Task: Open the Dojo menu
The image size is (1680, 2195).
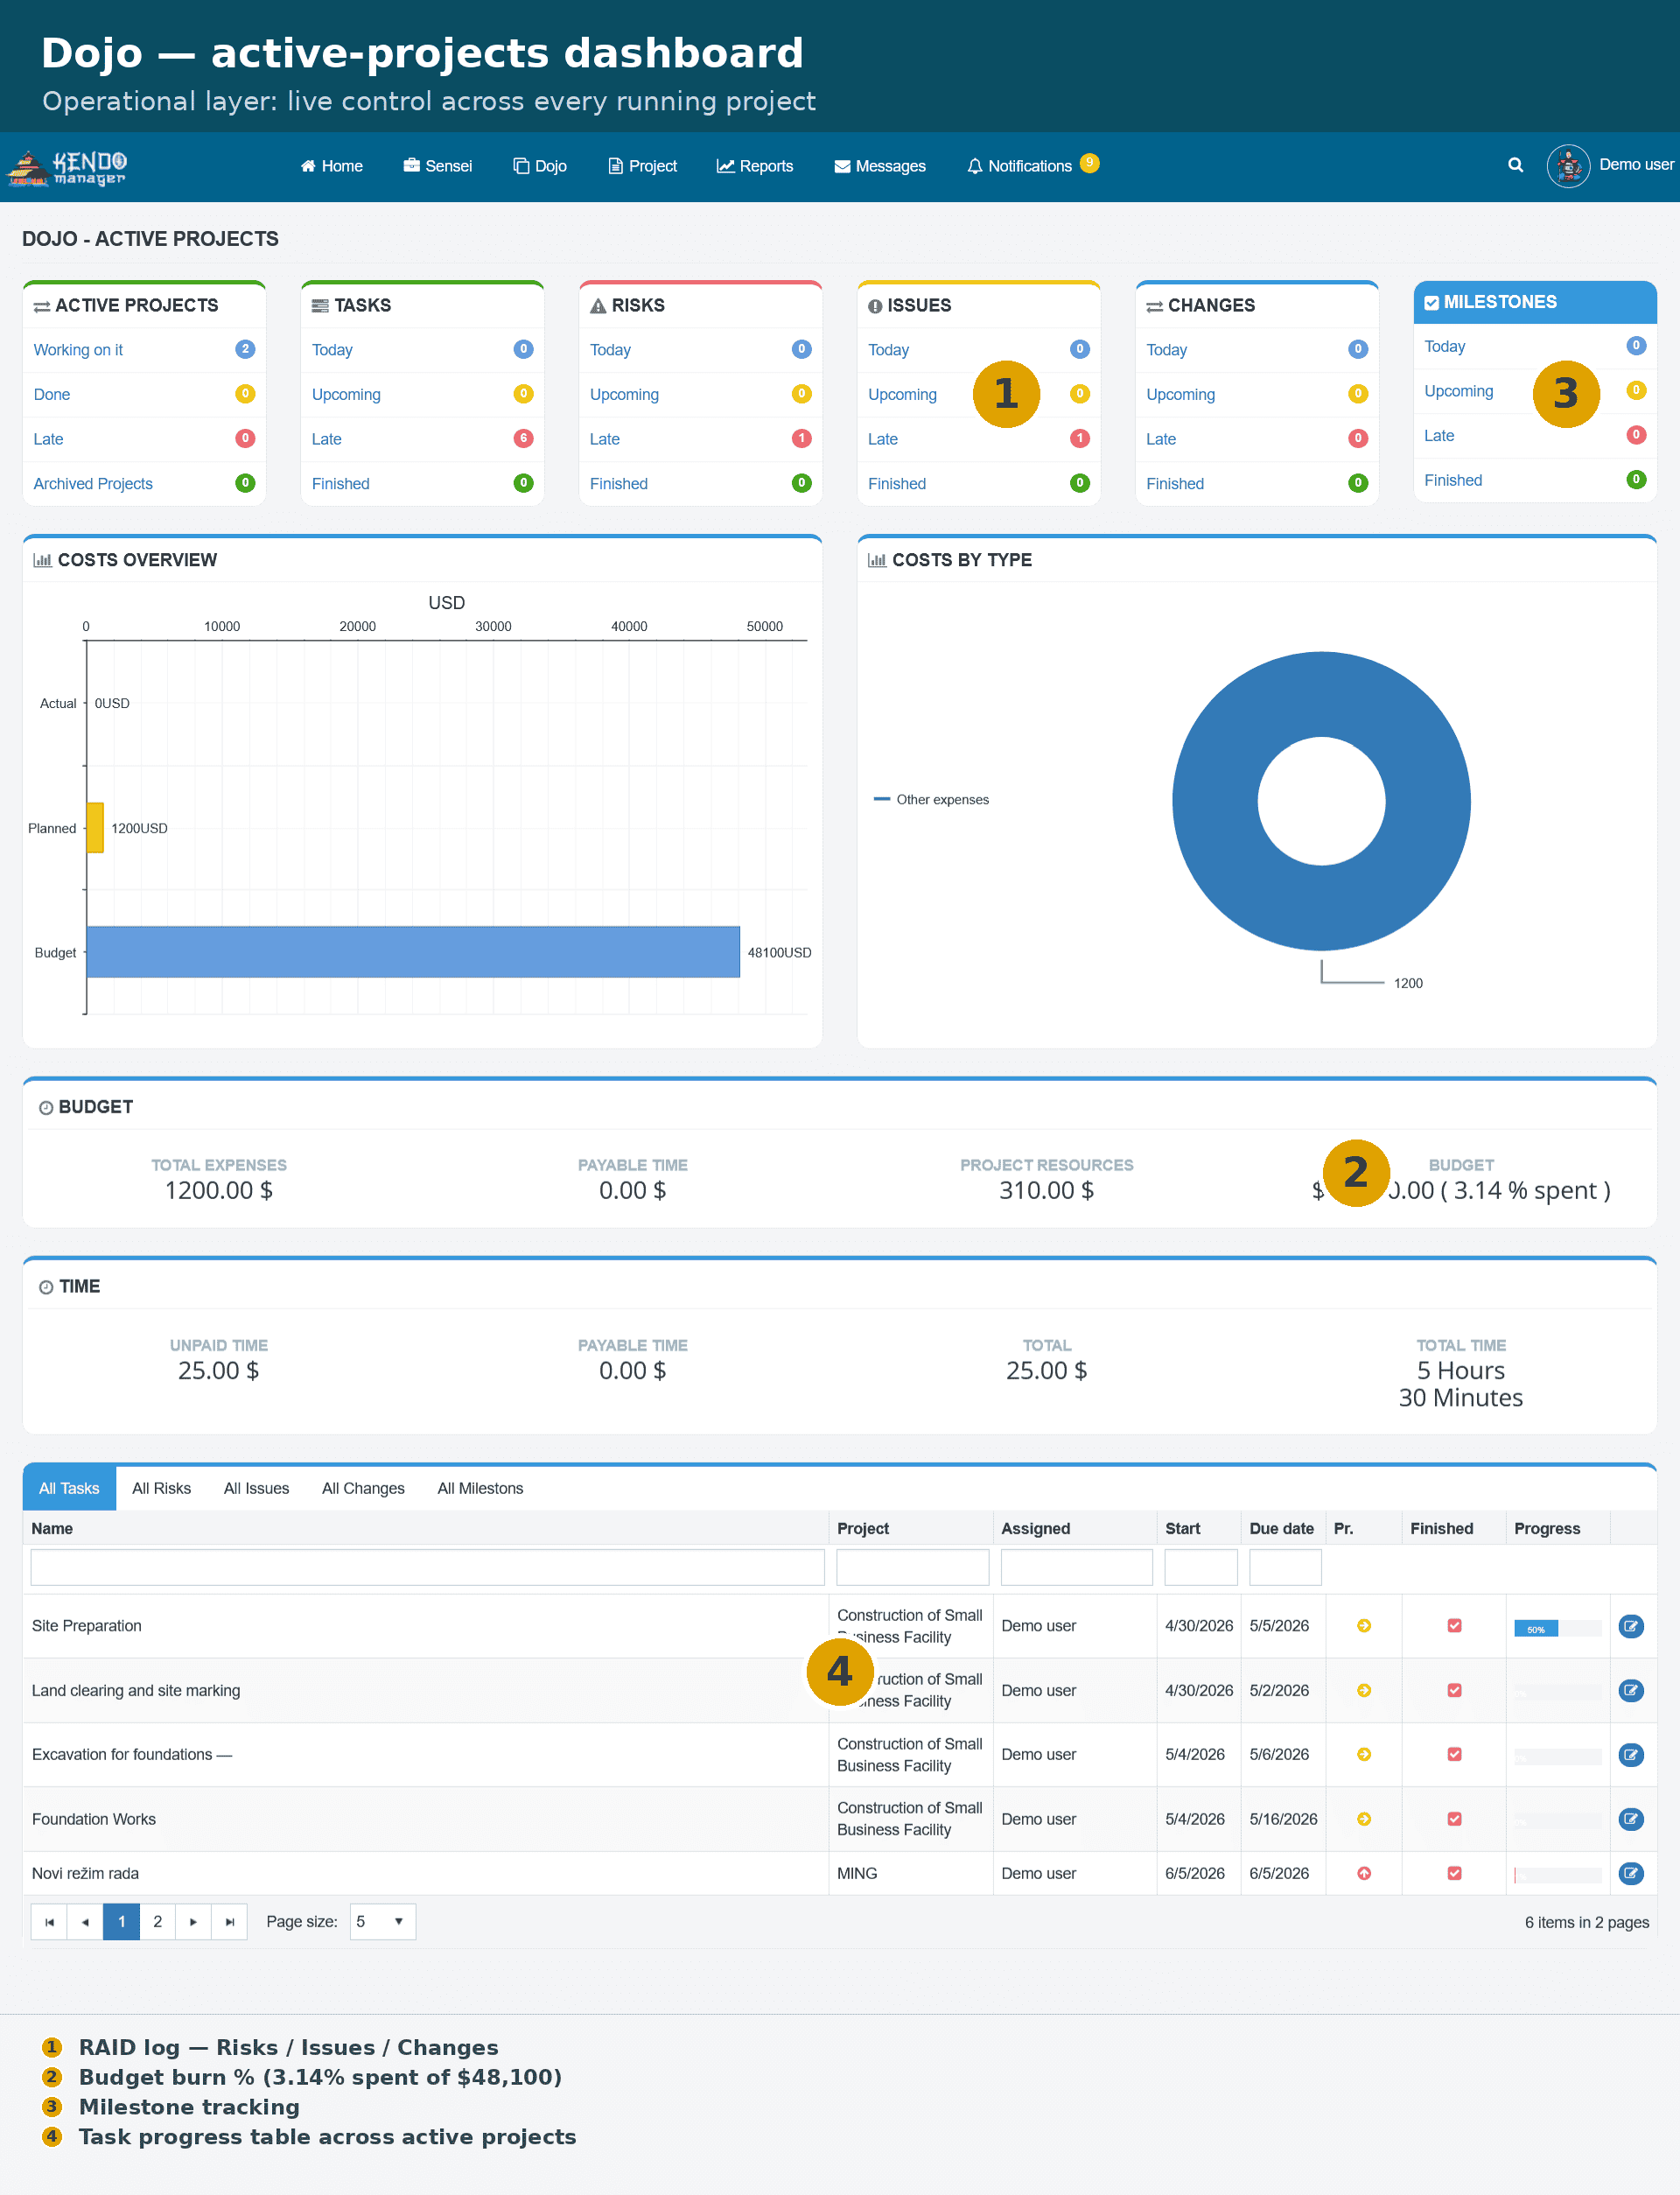Action: click(x=540, y=166)
